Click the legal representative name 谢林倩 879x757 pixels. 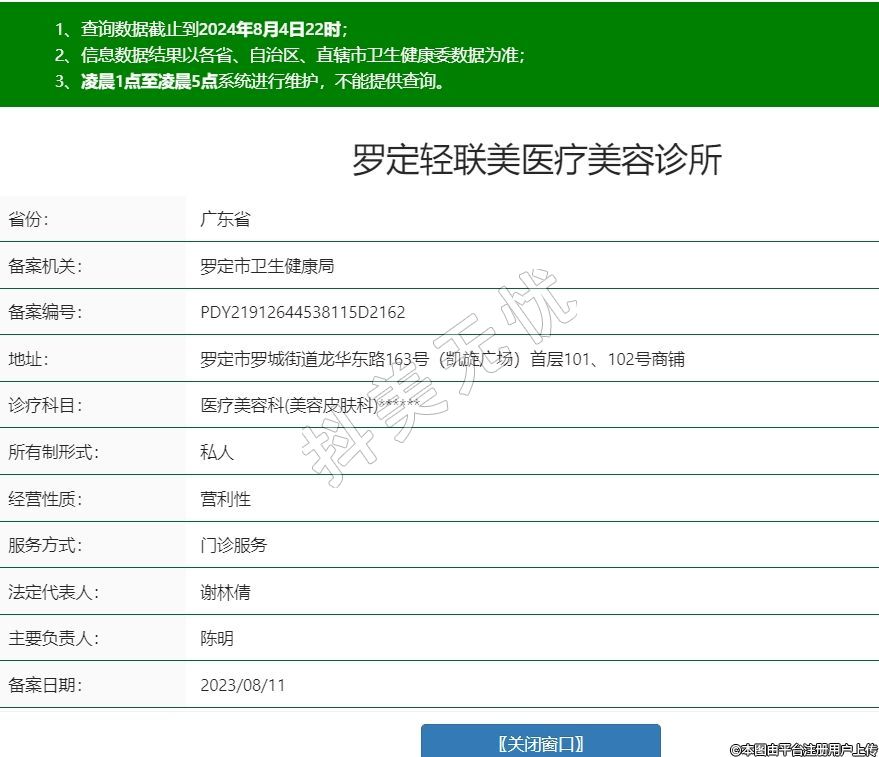[225, 592]
